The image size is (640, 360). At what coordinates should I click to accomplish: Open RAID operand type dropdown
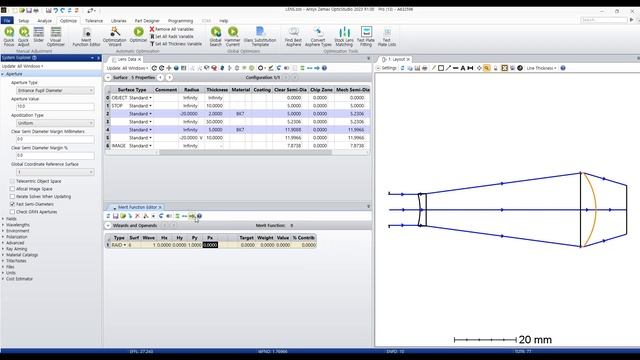pos(125,245)
